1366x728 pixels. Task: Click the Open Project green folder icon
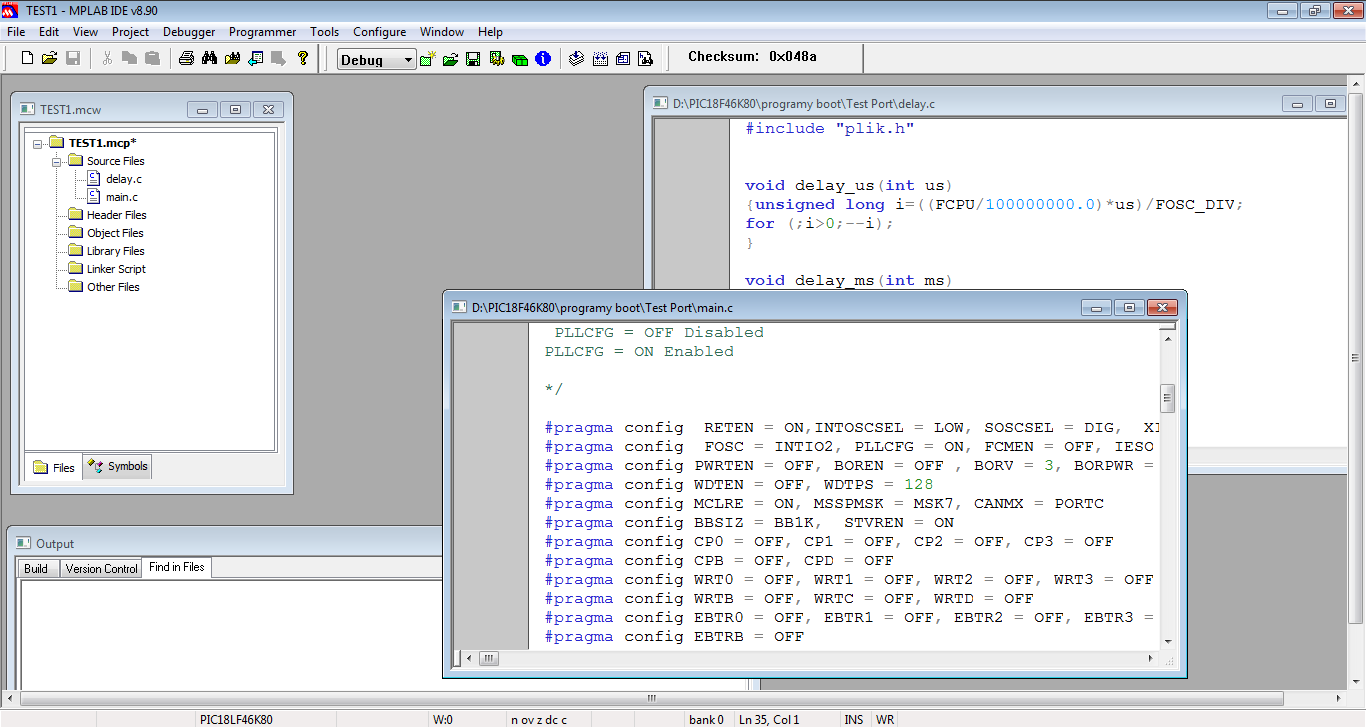pos(450,59)
